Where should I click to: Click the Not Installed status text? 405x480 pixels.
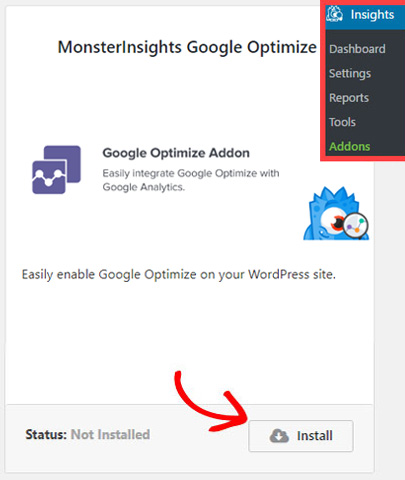click(110, 434)
